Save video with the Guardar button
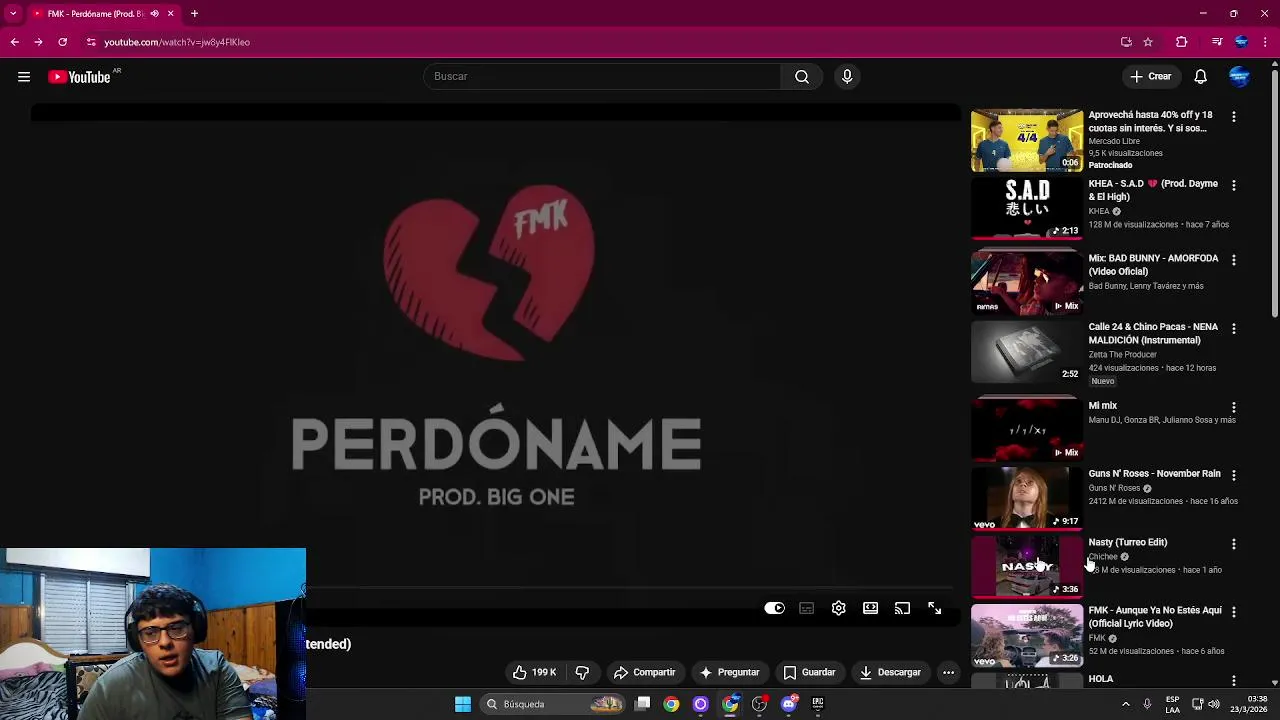The image size is (1280, 720). [809, 672]
